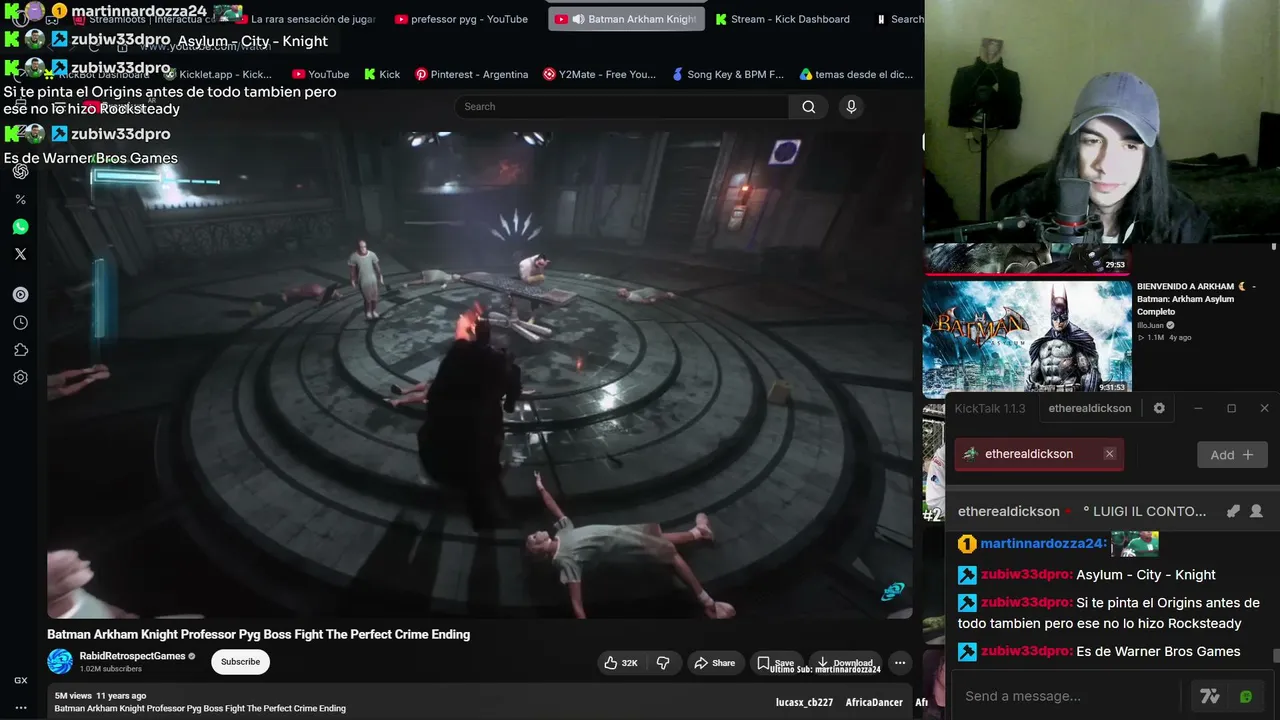Download the YouTube video
Image resolution: width=1280 pixels, height=720 pixels.
845,663
